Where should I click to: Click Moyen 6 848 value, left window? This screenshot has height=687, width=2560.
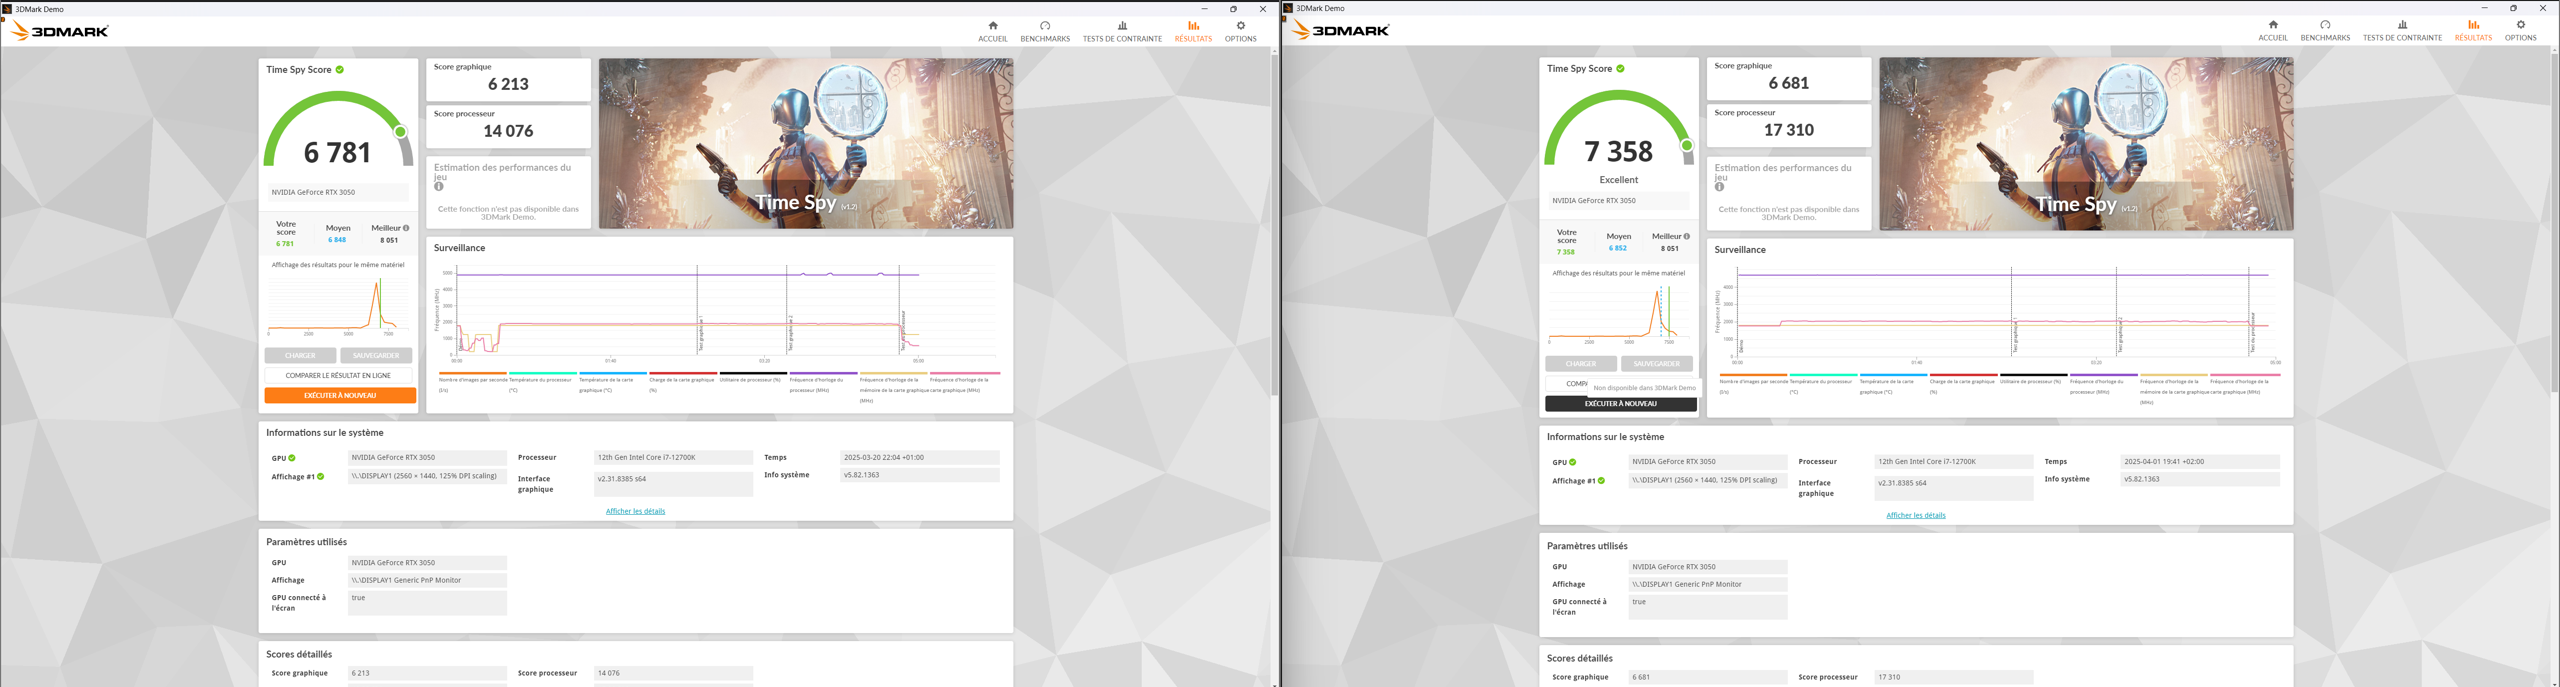pos(337,240)
